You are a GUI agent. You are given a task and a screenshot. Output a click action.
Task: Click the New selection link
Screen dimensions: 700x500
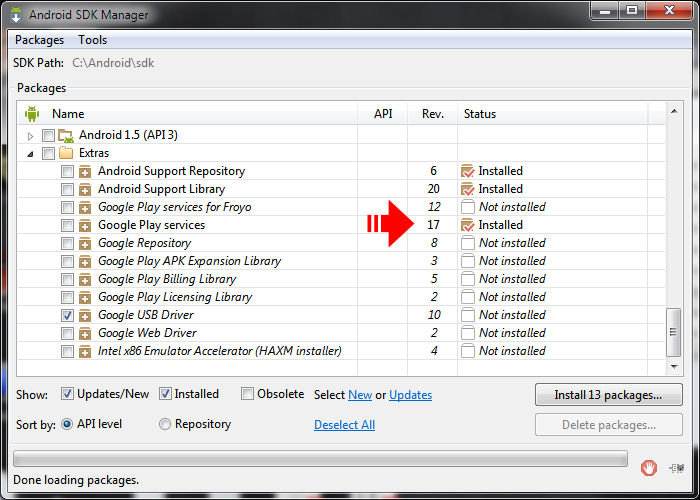[x=360, y=395]
